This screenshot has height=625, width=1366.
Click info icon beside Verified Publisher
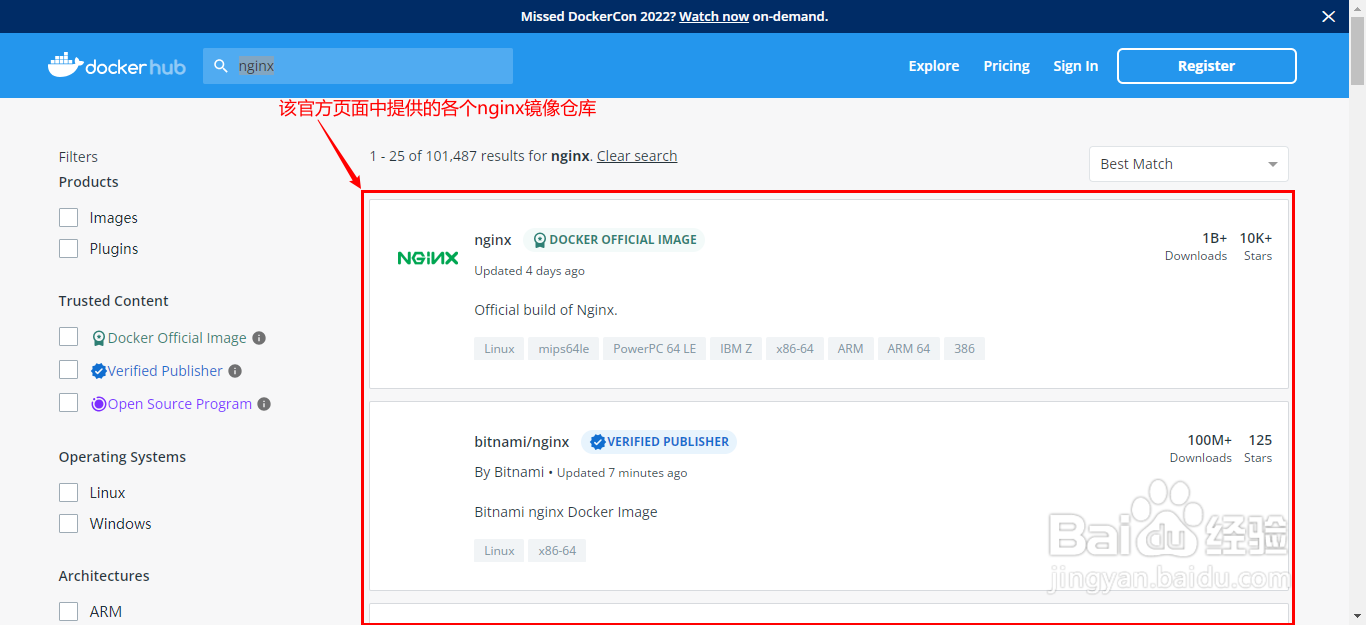(235, 371)
